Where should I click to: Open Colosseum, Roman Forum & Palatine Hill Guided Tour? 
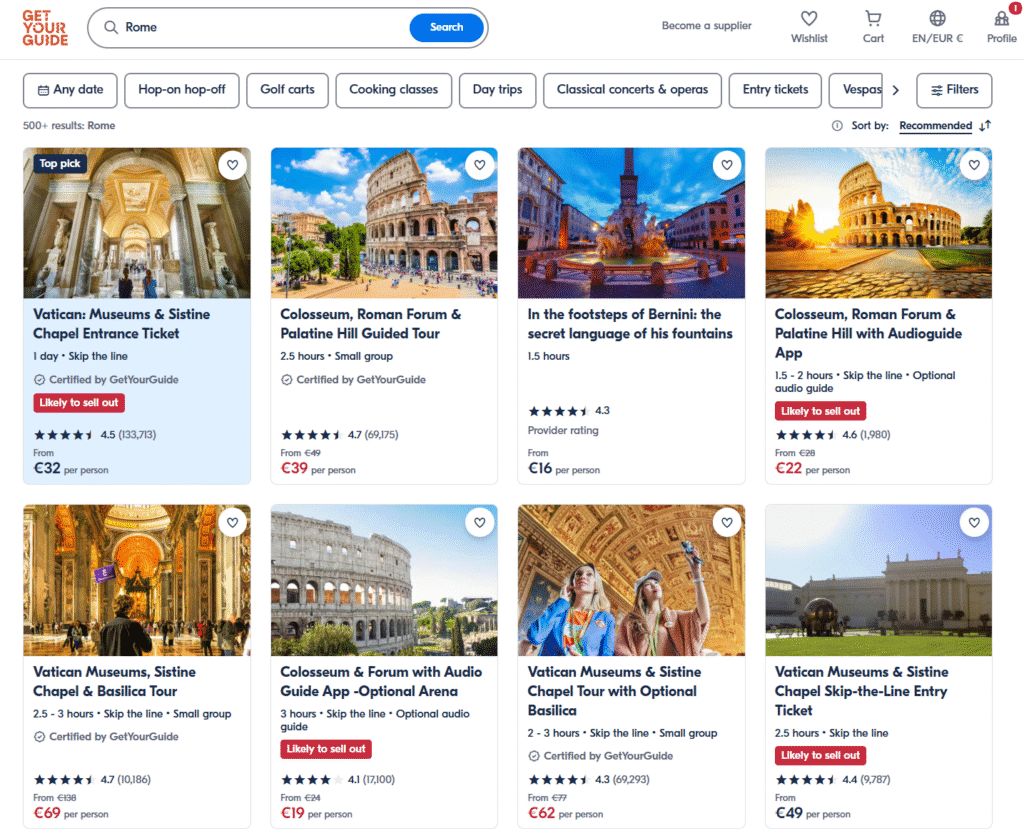coord(370,324)
